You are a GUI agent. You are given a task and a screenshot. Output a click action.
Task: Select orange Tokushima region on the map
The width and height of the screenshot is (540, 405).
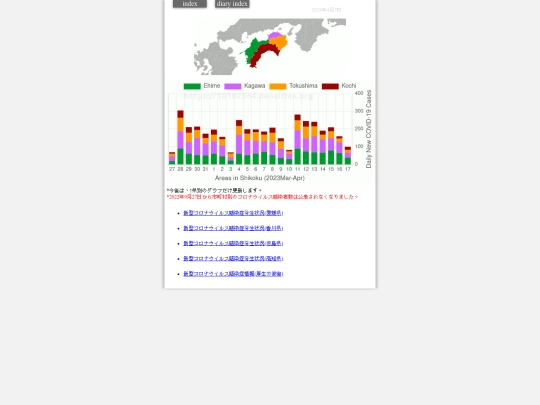[280, 43]
